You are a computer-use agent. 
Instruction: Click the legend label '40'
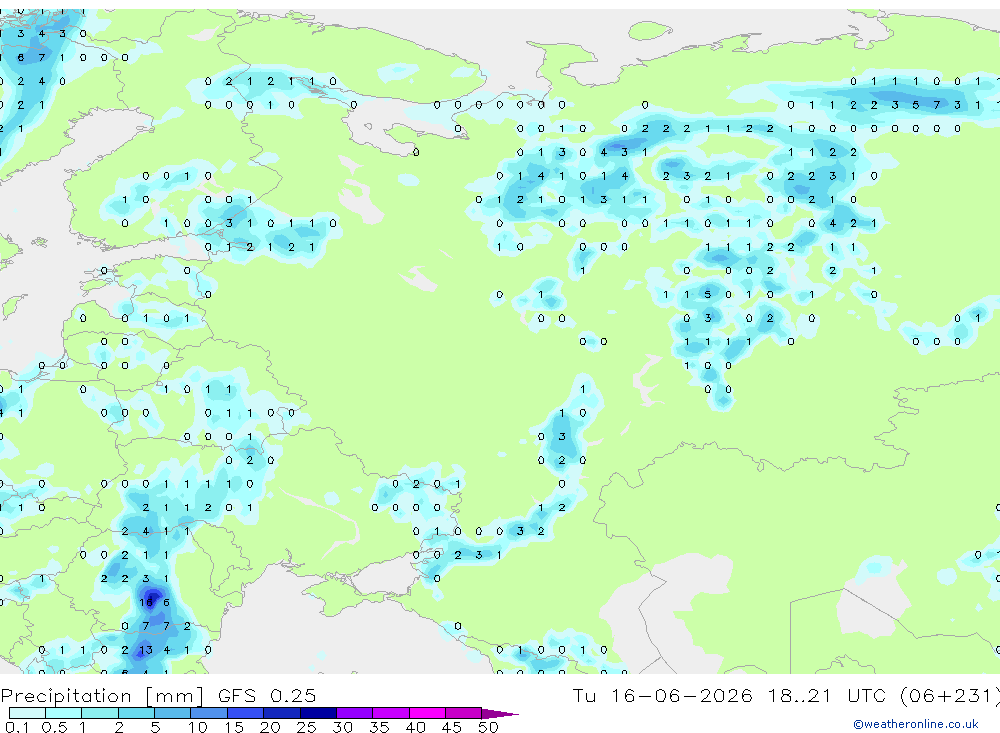(416, 727)
